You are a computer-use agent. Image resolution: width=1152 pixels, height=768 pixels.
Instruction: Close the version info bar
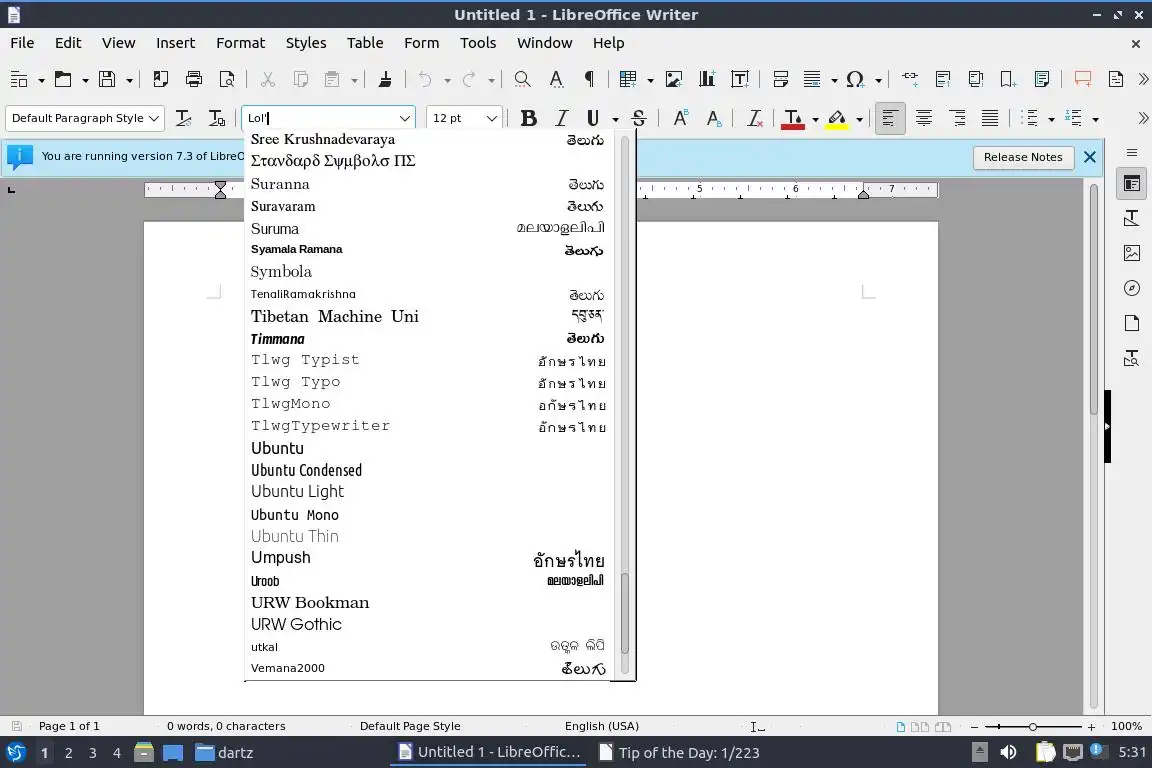coord(1090,157)
